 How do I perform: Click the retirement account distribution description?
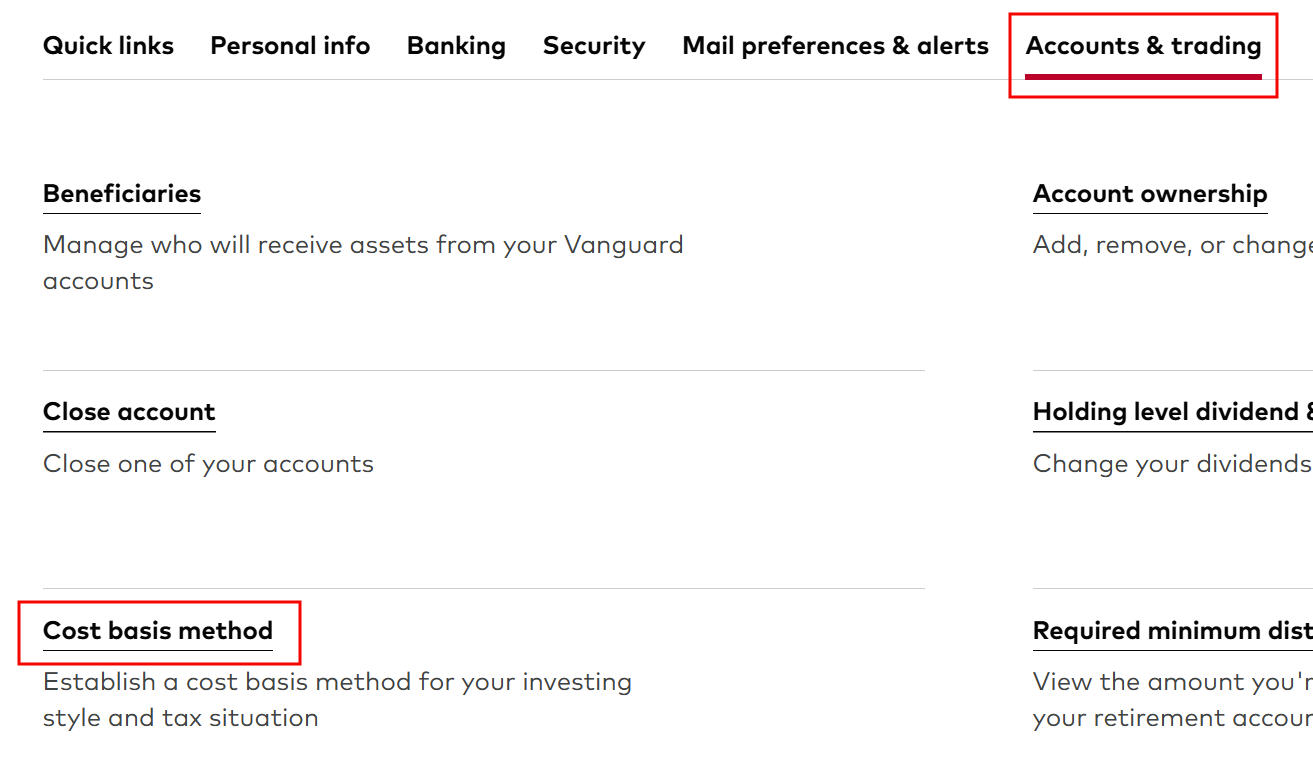1170,699
